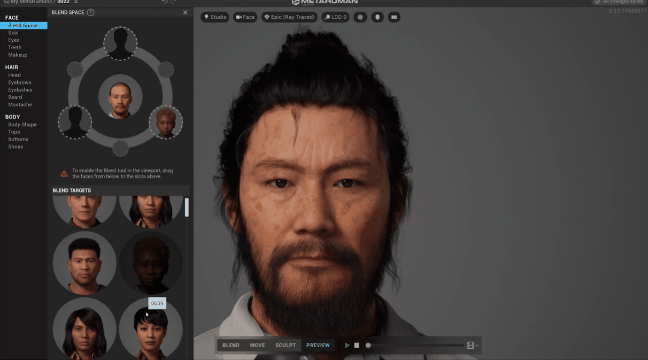Click the head-shaped icon in the viewport toolbar

click(377, 17)
